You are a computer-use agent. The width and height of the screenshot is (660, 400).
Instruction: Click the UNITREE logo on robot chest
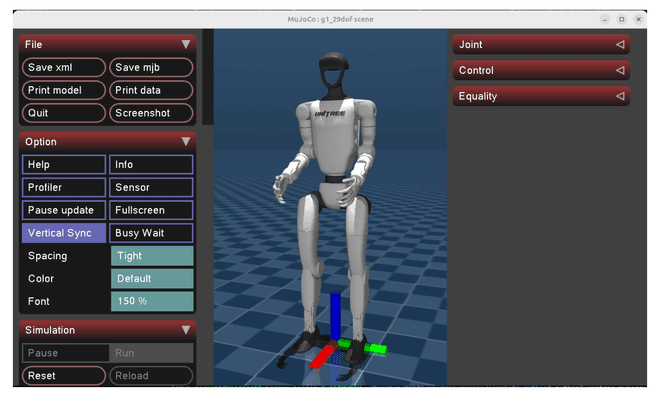(330, 114)
